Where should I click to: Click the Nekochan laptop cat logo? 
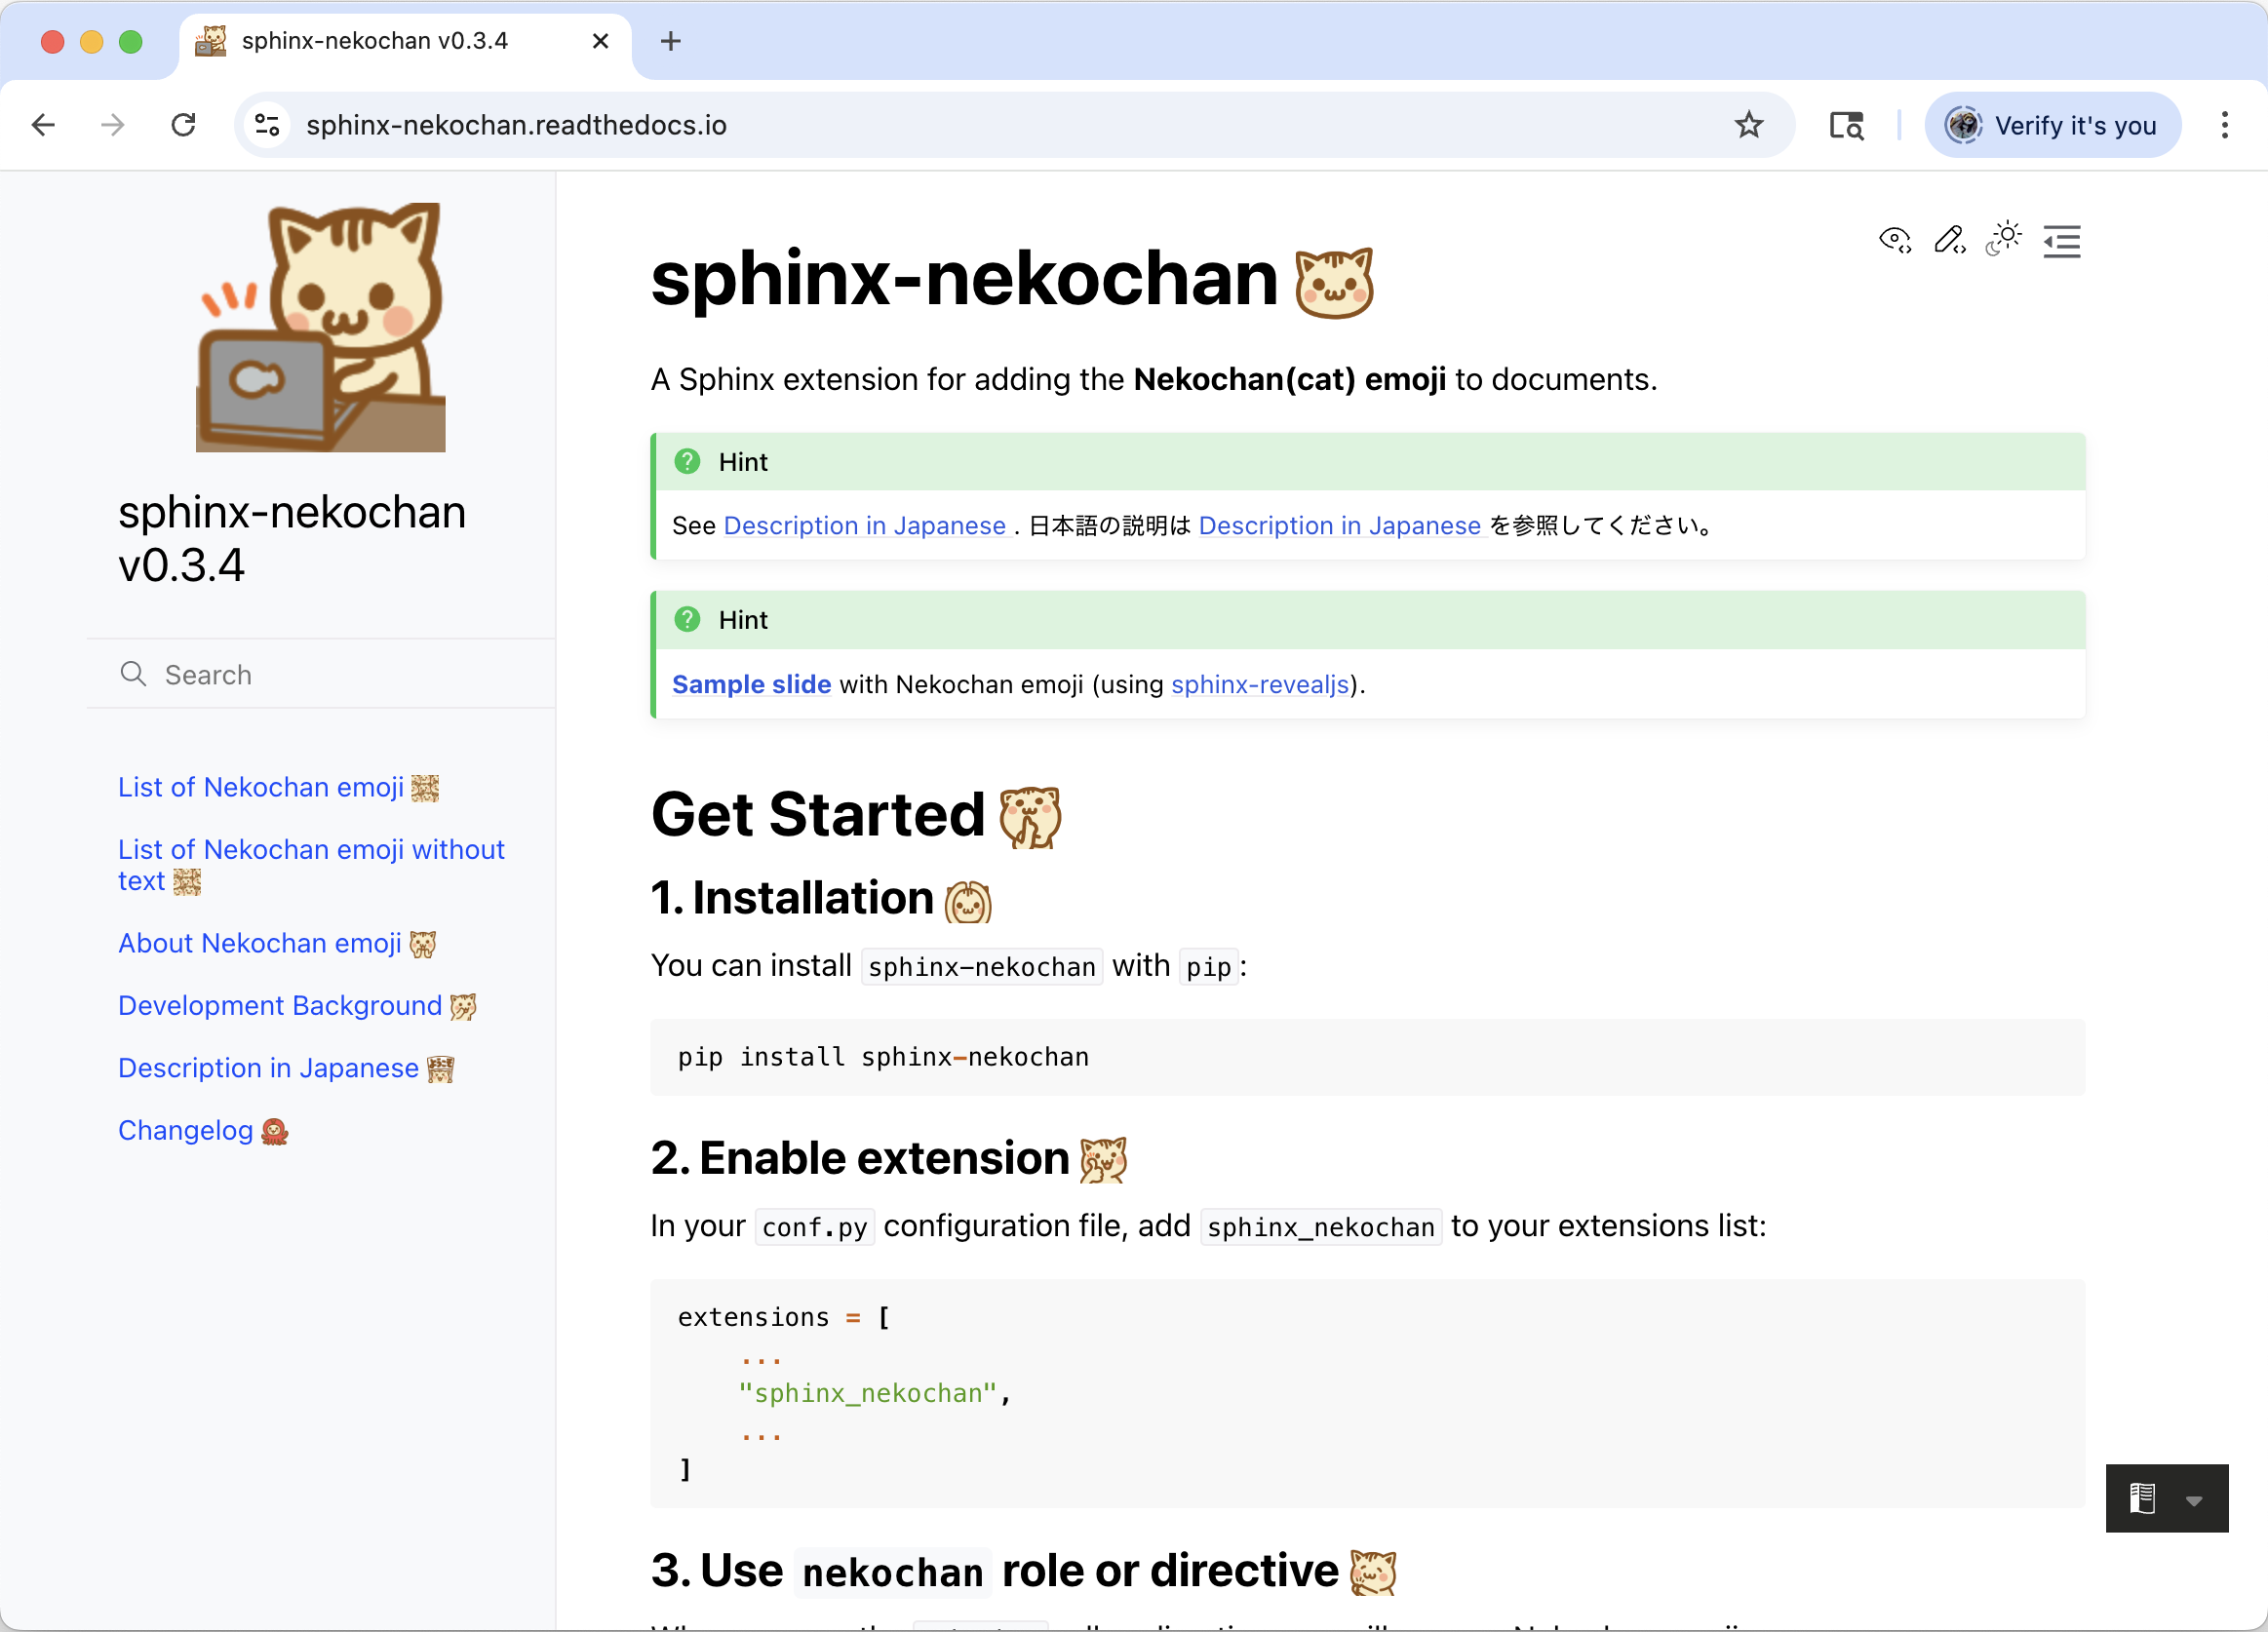click(x=320, y=327)
